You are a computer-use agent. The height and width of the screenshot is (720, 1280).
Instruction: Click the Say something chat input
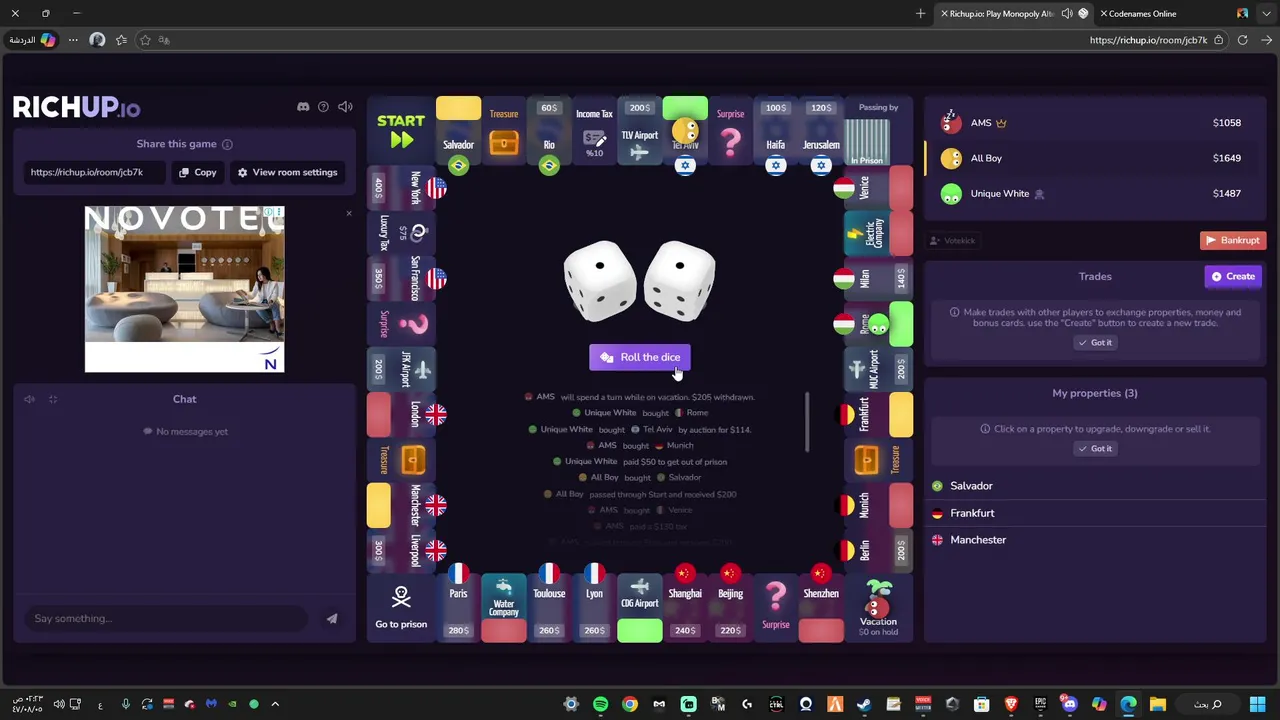pos(165,618)
